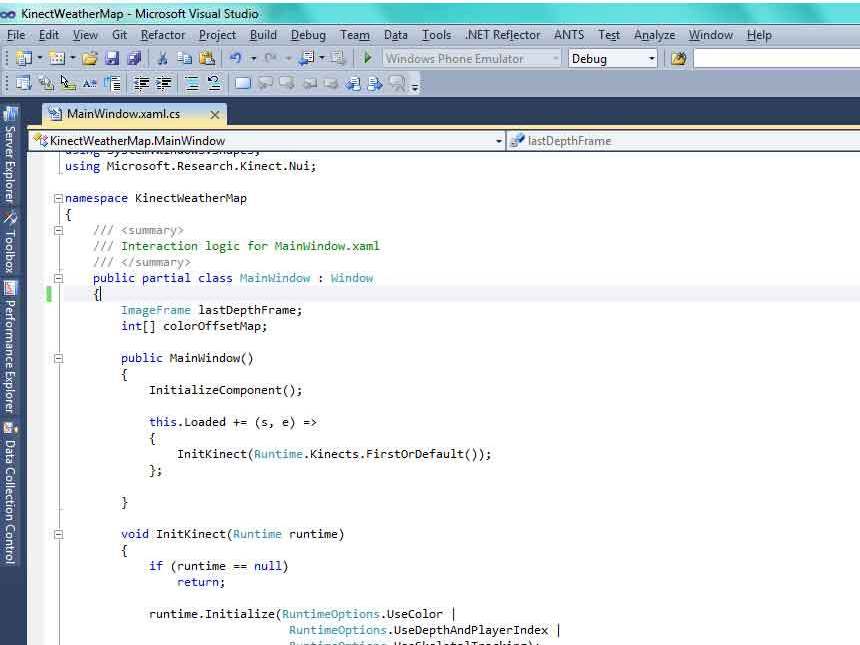The height and width of the screenshot is (645, 860).
Task: Click the Increase Line Indent icon
Action: [x=163, y=83]
